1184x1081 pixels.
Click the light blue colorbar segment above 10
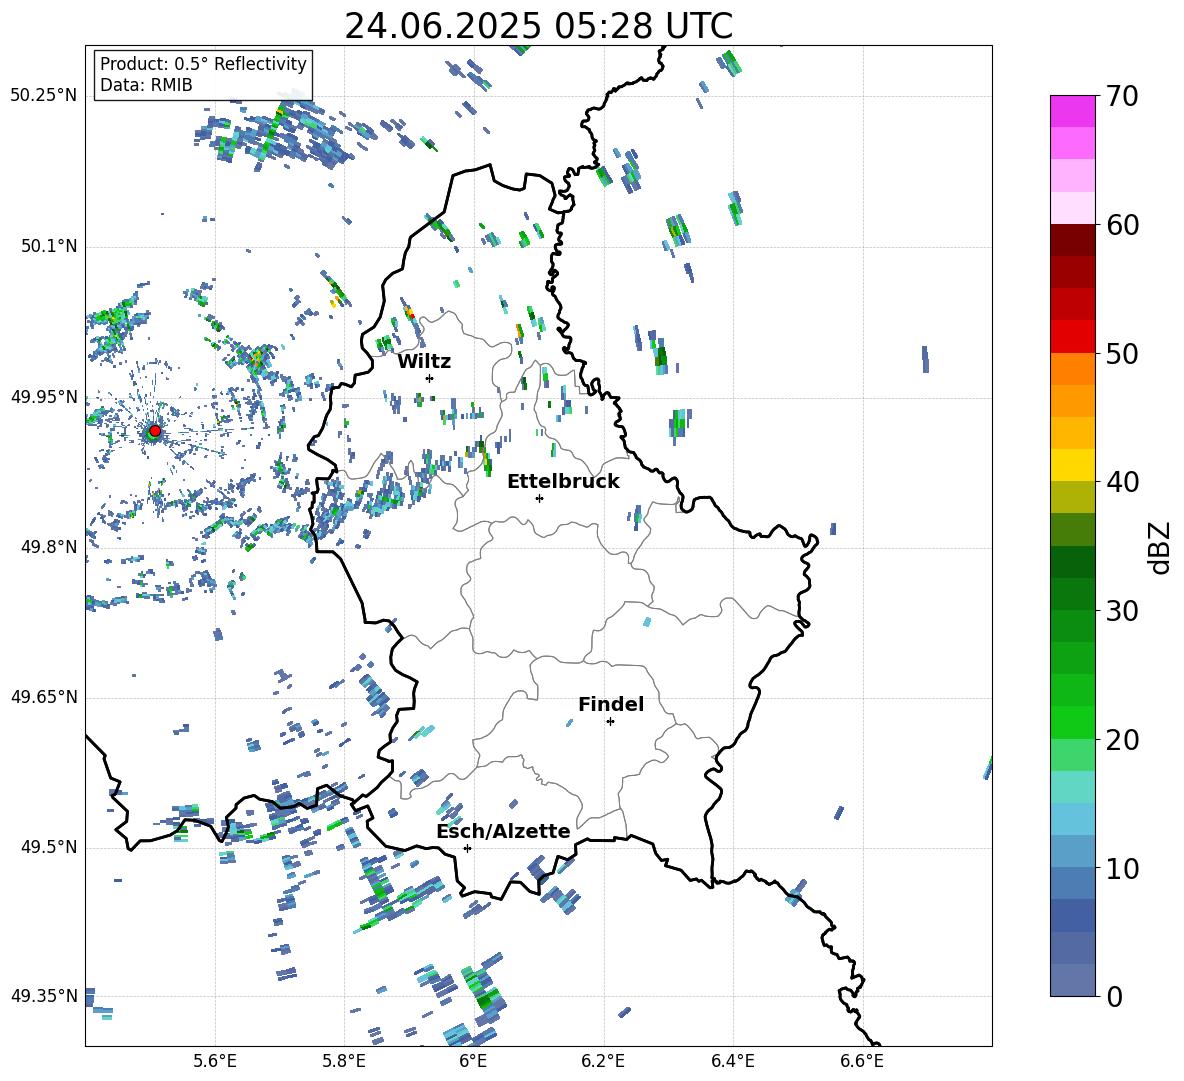coord(1073,852)
